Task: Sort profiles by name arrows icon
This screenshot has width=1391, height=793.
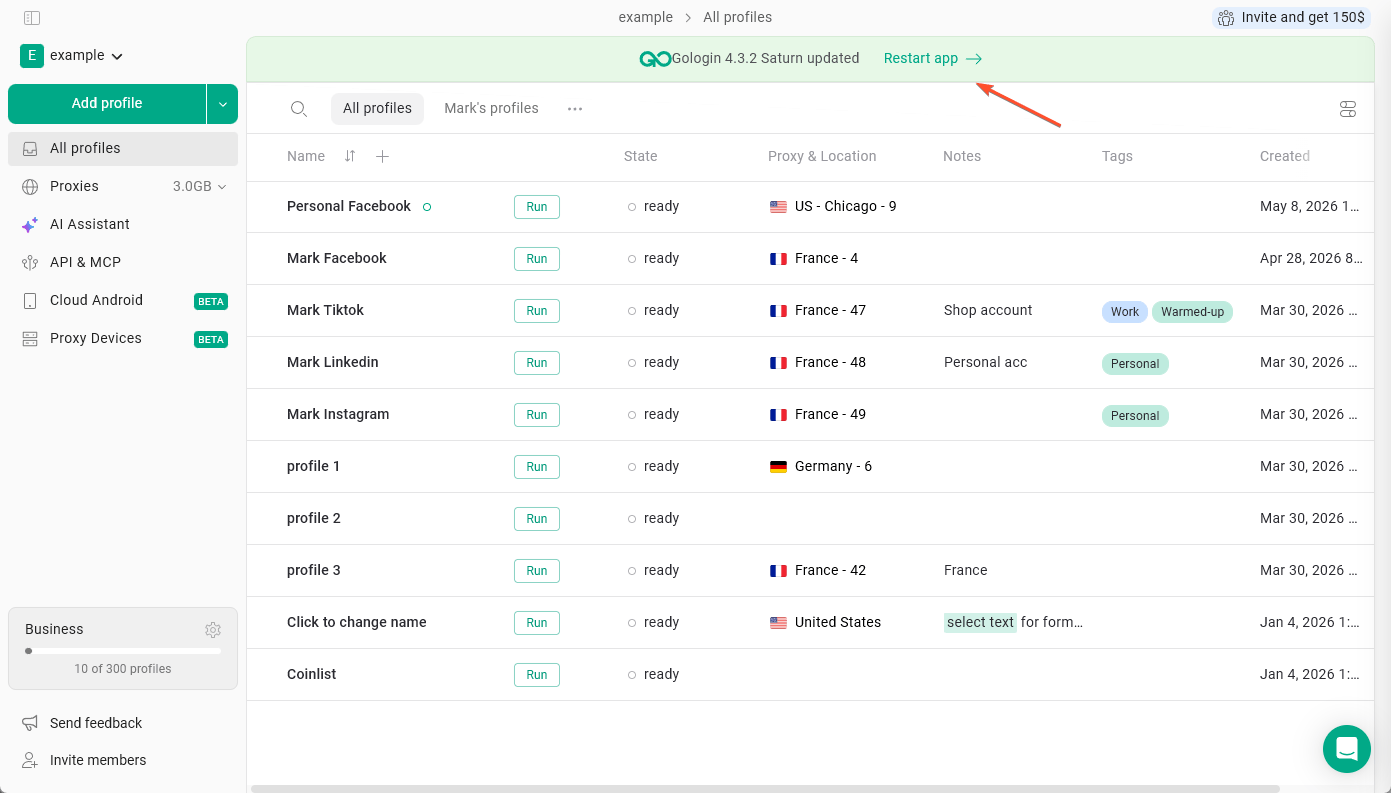Action: (x=350, y=156)
